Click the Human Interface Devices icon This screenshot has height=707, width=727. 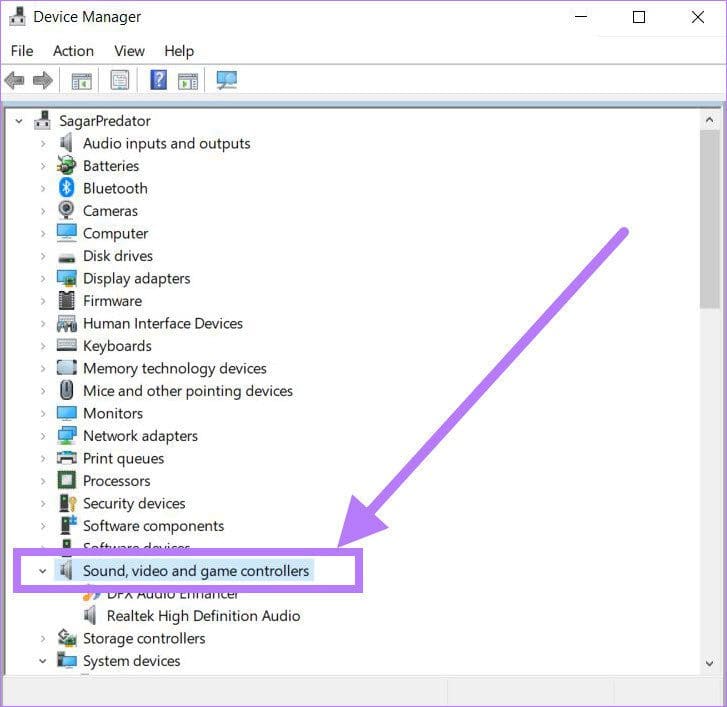click(67, 323)
